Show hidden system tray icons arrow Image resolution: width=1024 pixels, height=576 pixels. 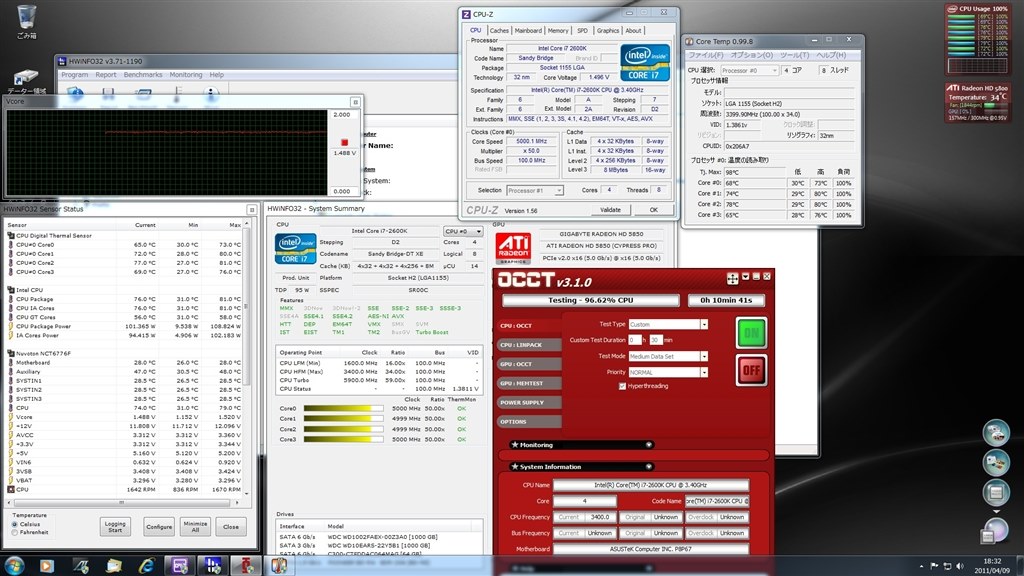(x=921, y=566)
